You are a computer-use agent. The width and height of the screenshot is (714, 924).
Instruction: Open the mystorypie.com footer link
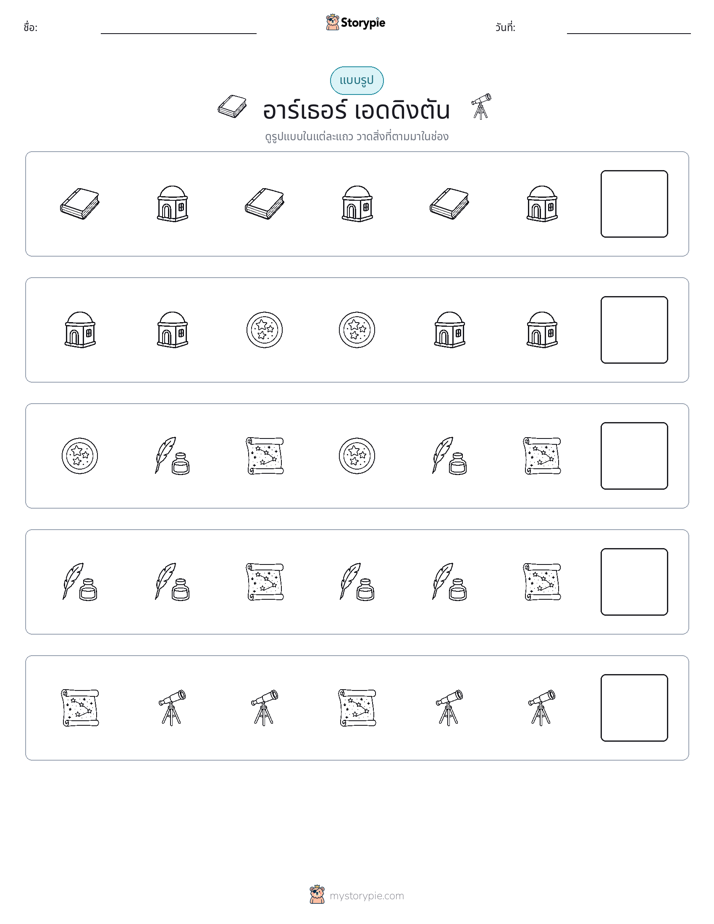pos(366,896)
